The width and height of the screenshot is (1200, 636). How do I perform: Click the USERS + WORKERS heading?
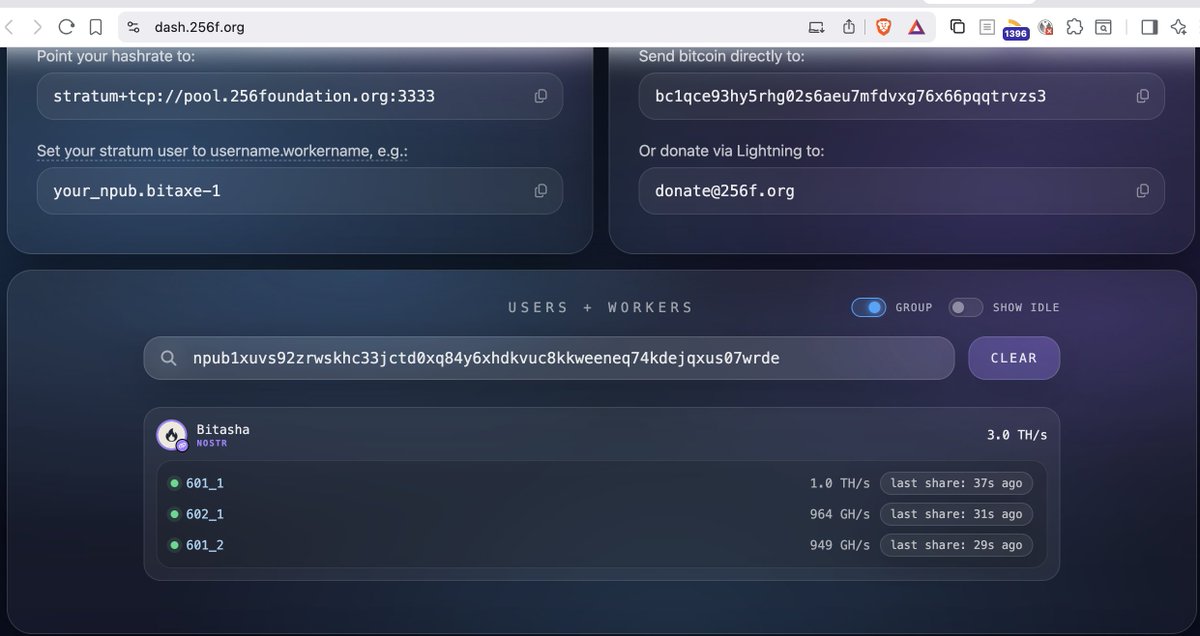pos(600,307)
